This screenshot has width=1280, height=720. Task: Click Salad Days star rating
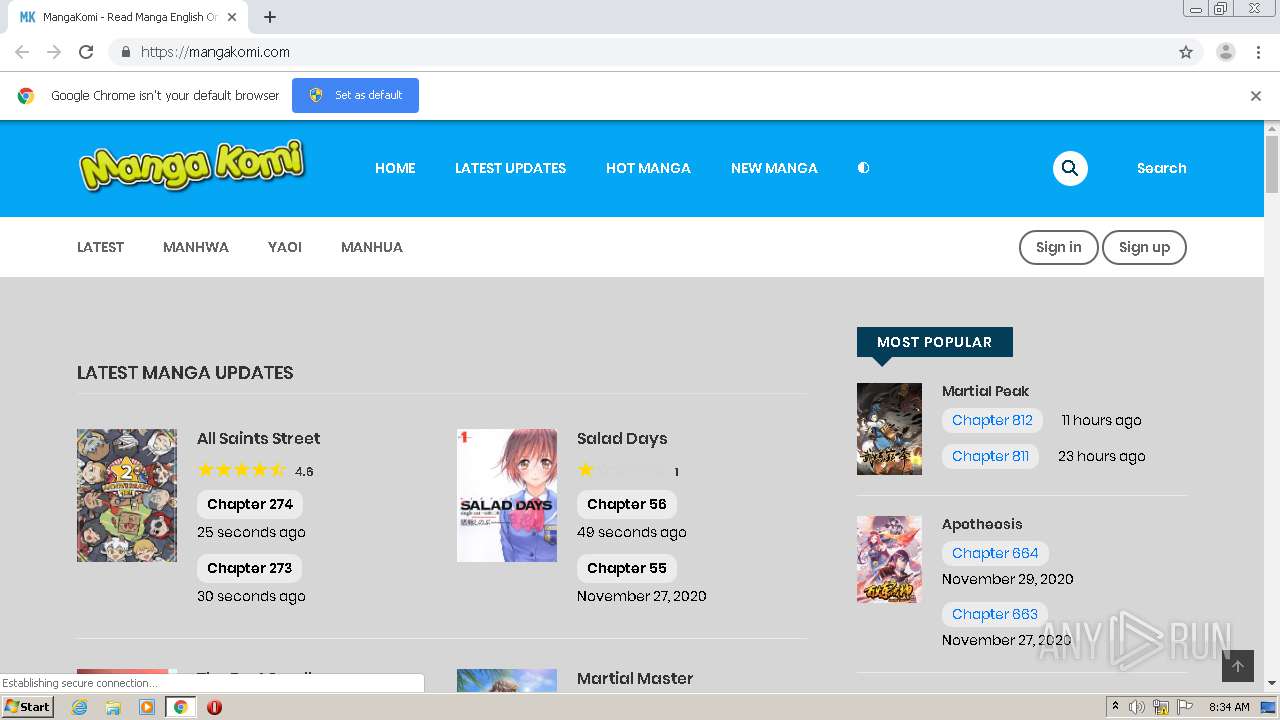(x=621, y=470)
